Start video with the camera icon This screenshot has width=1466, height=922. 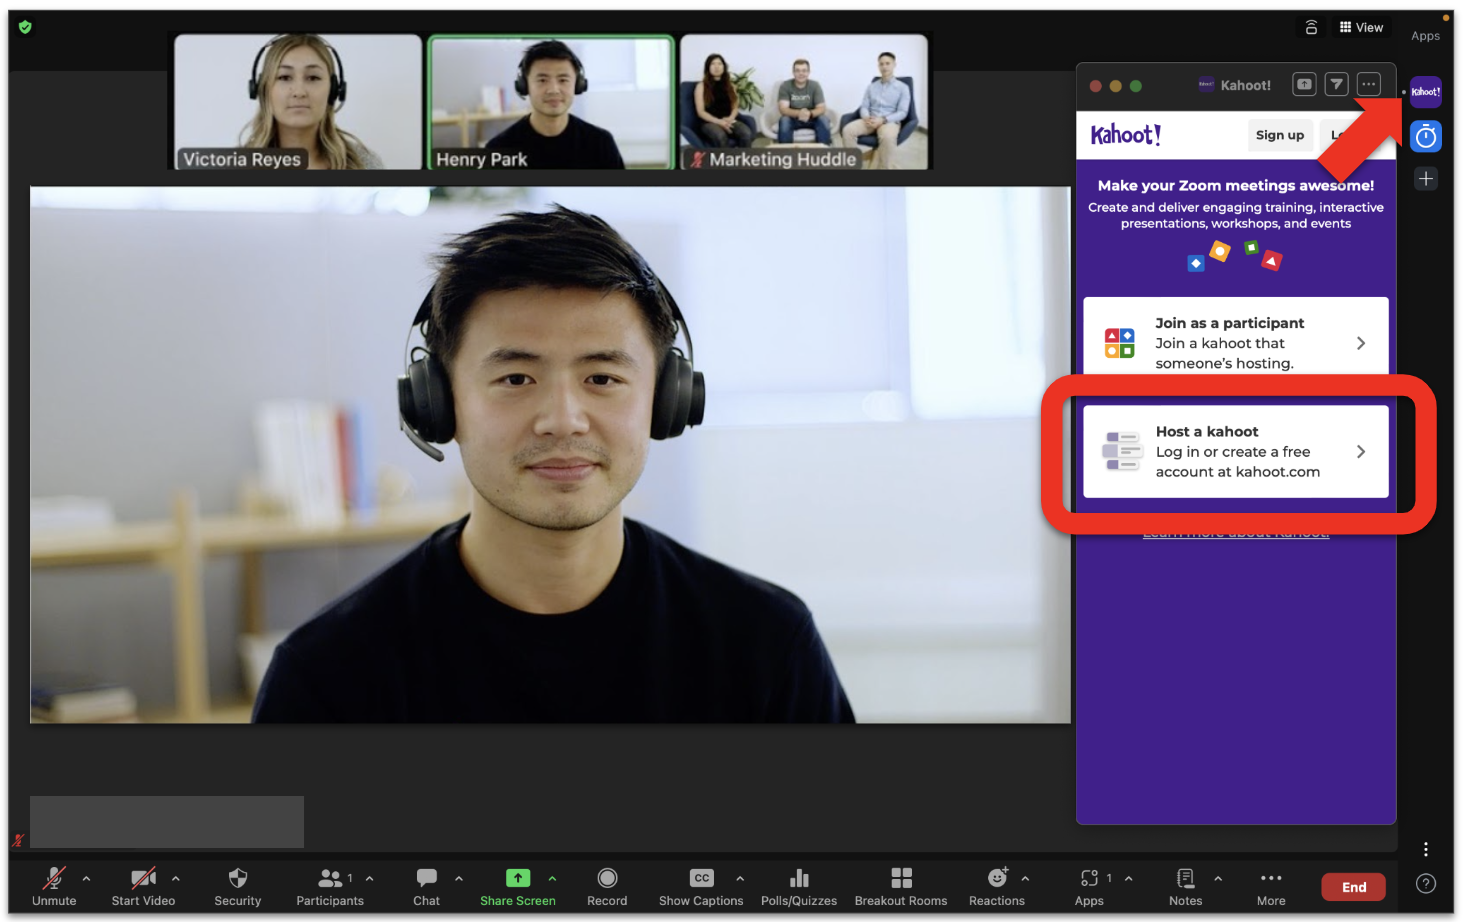click(143, 878)
